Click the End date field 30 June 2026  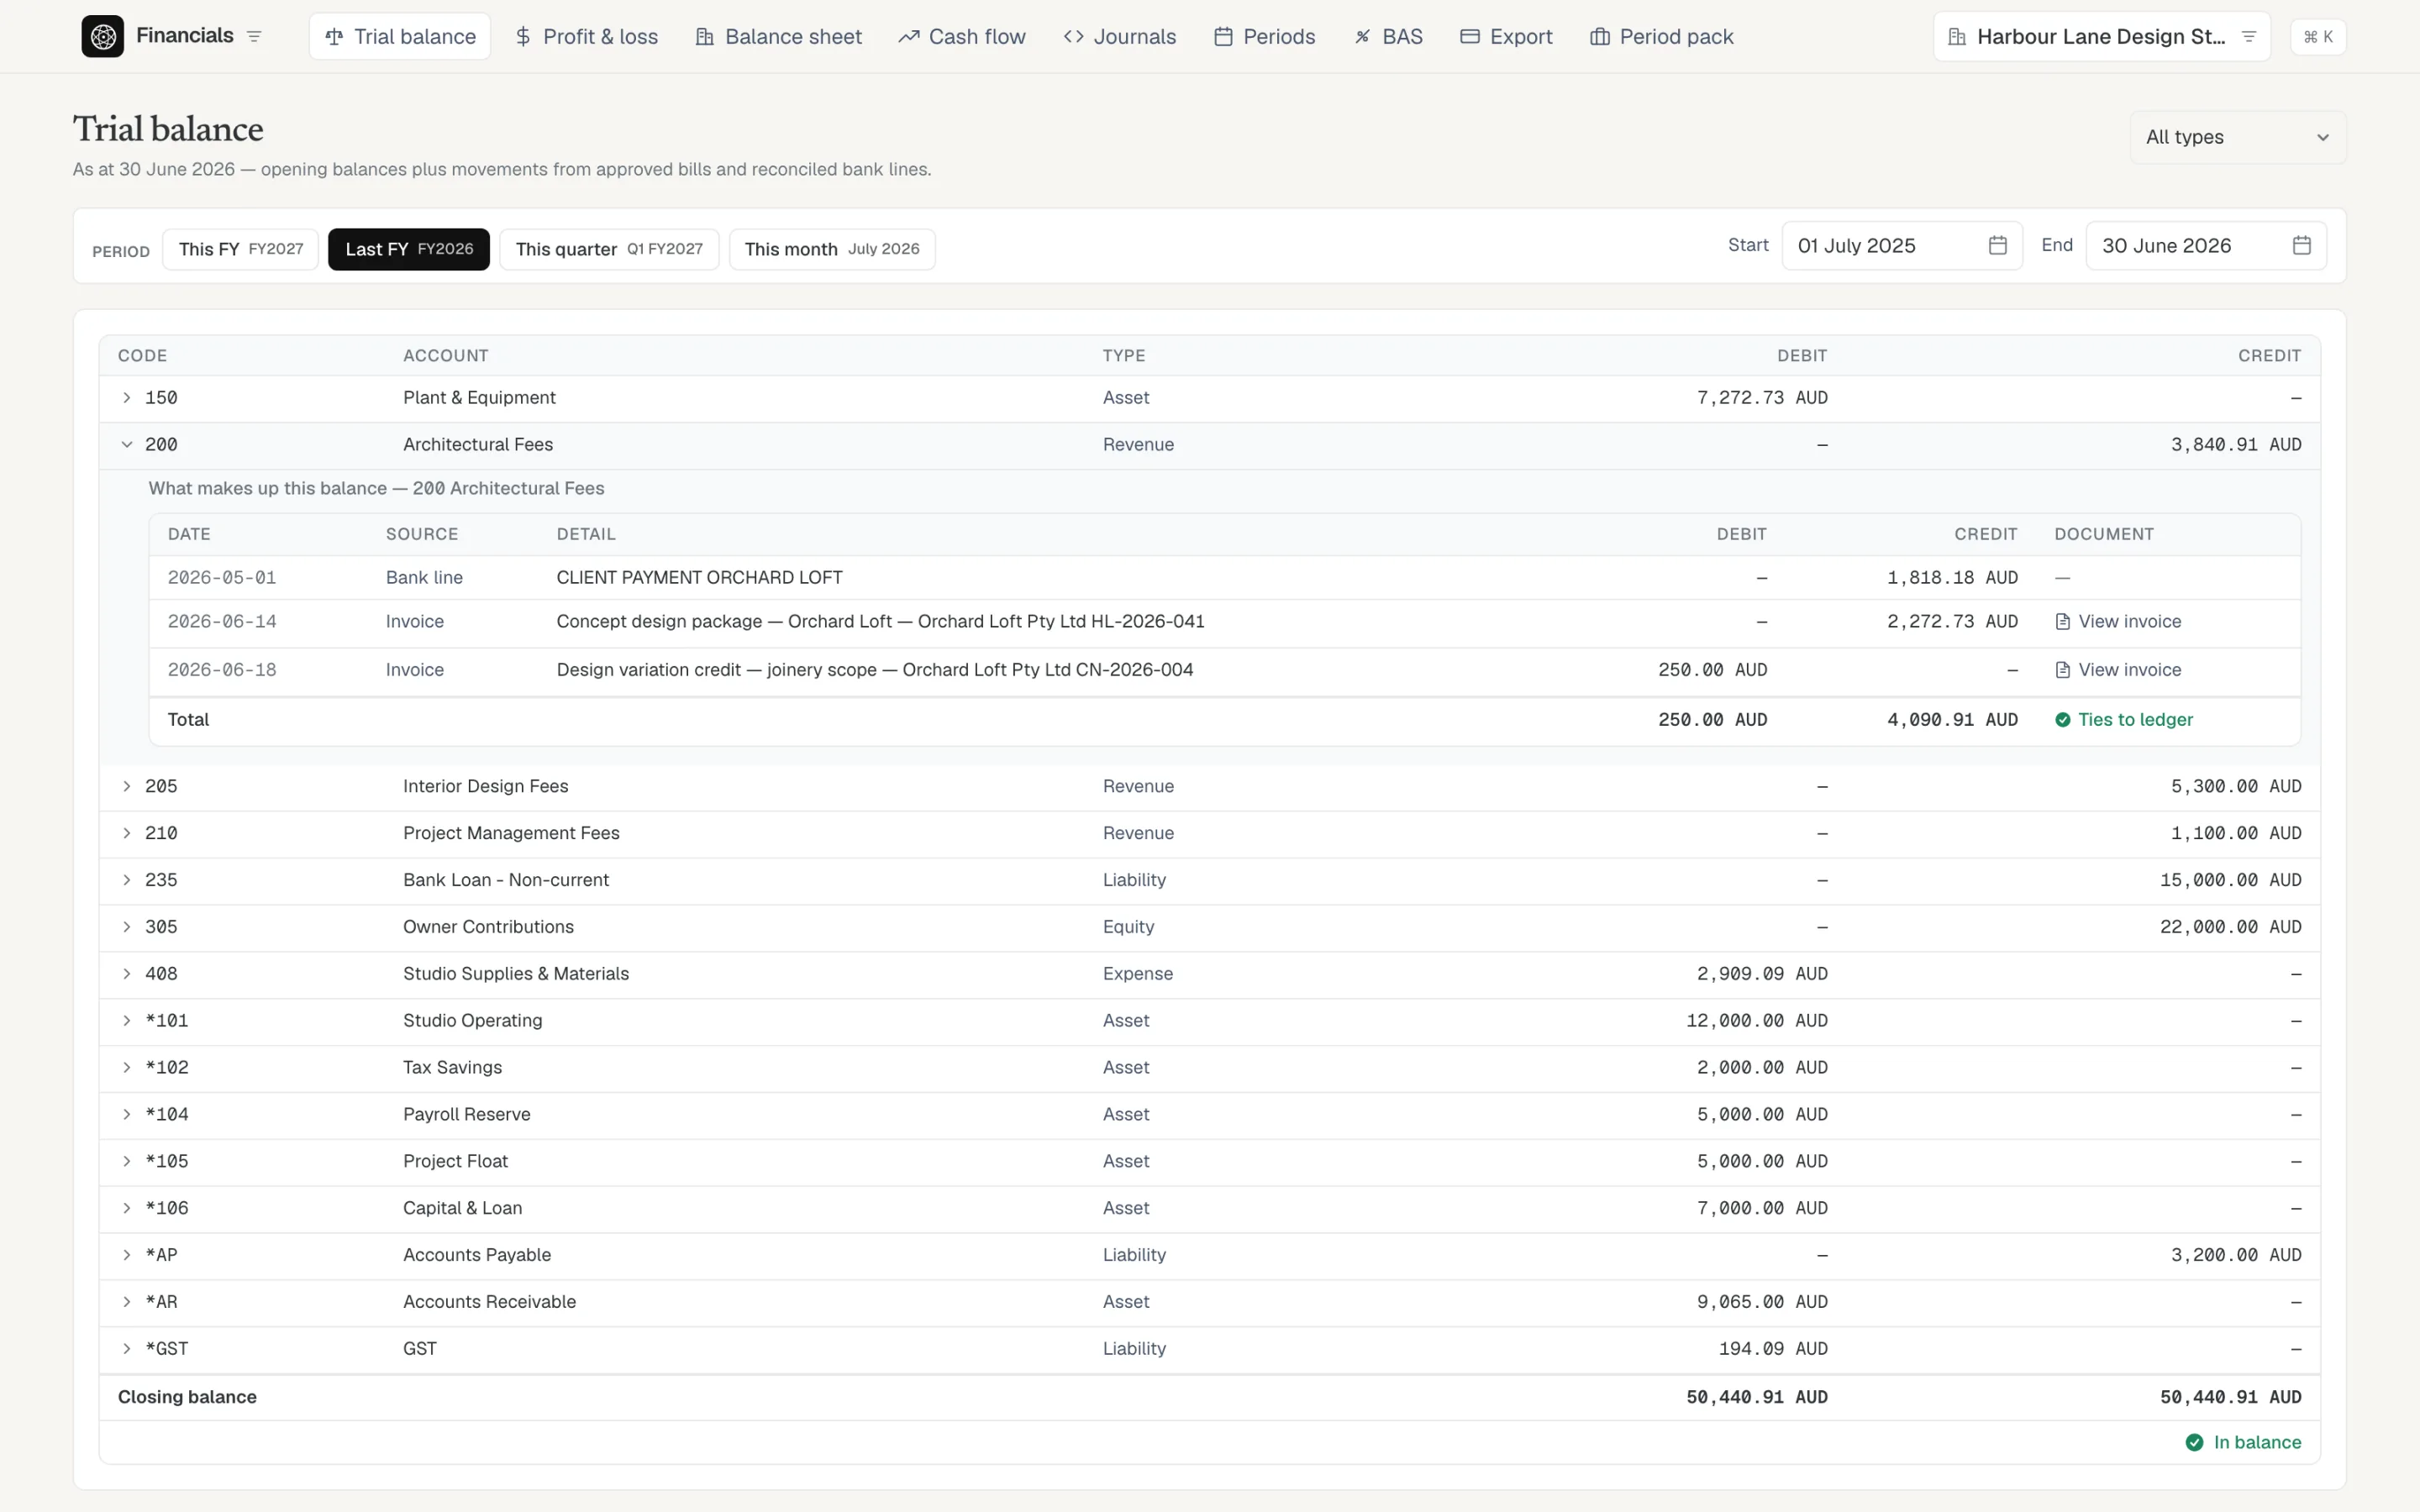click(x=2205, y=246)
